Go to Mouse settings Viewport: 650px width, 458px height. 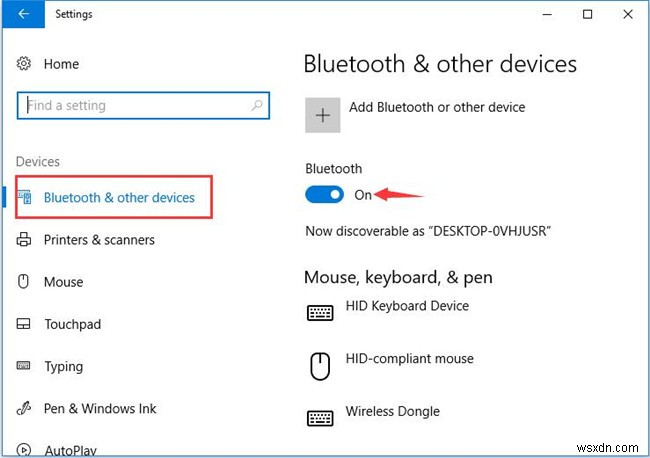coord(63,282)
